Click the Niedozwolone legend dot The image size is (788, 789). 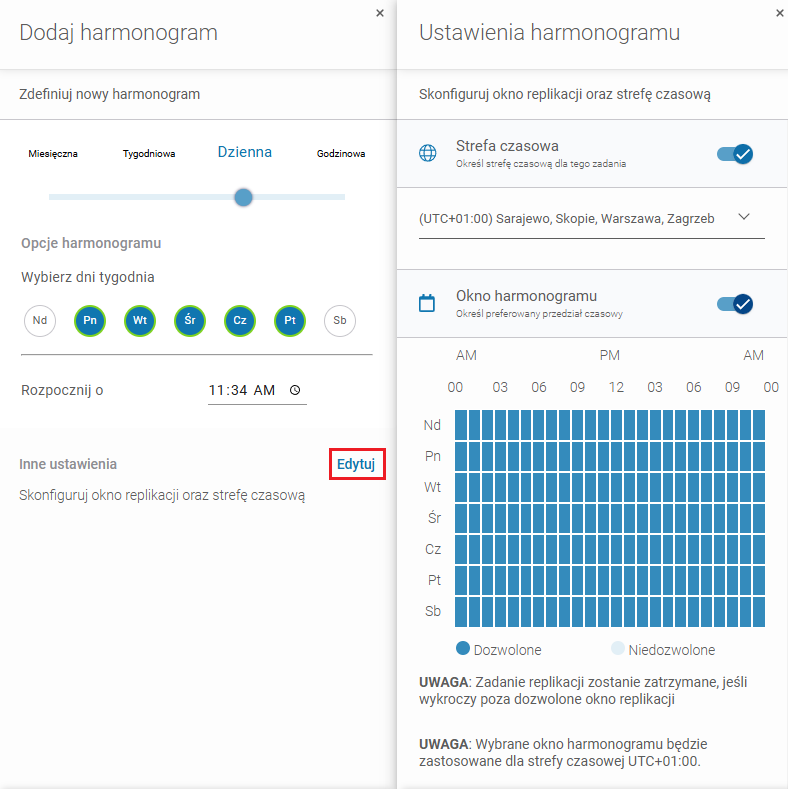617,648
